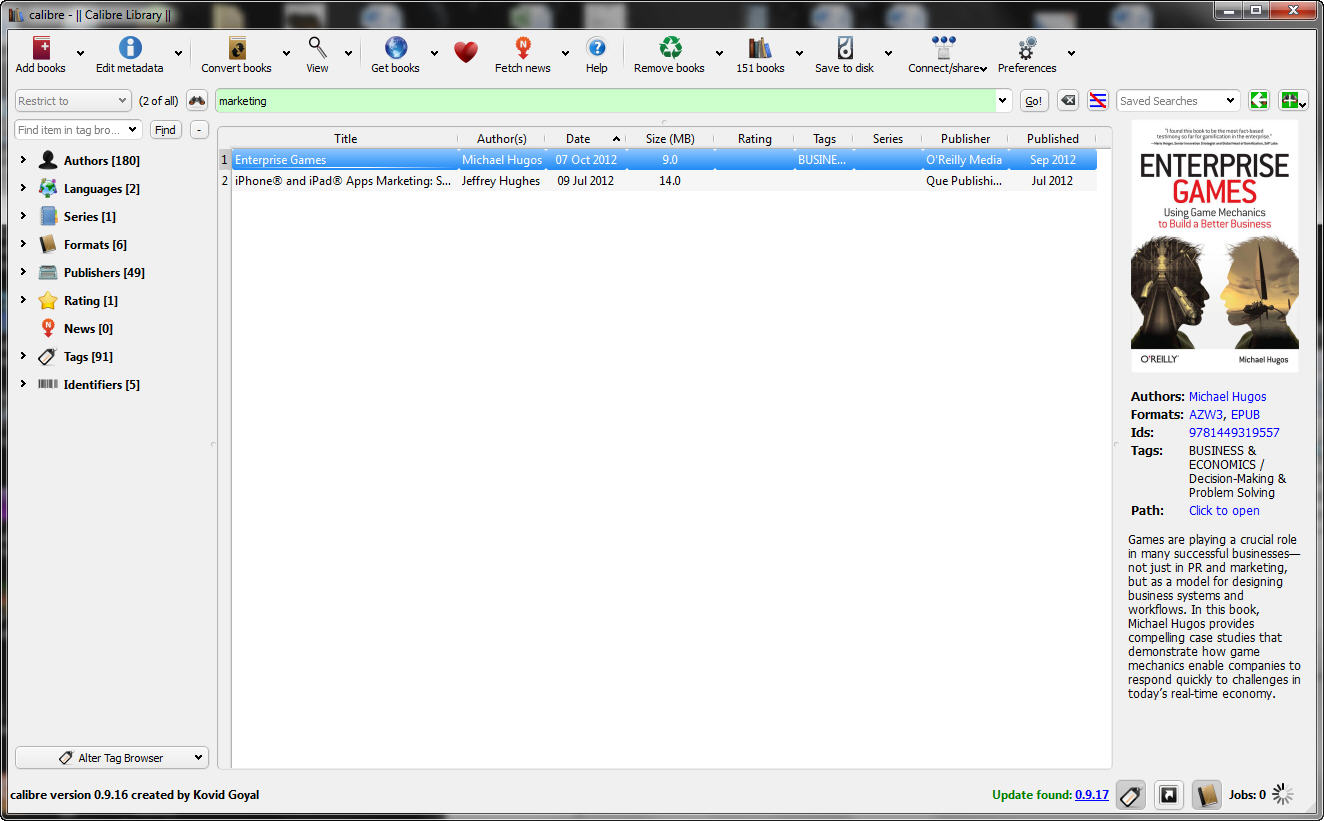
Task: Open Help question mark icon
Action: click(596, 48)
